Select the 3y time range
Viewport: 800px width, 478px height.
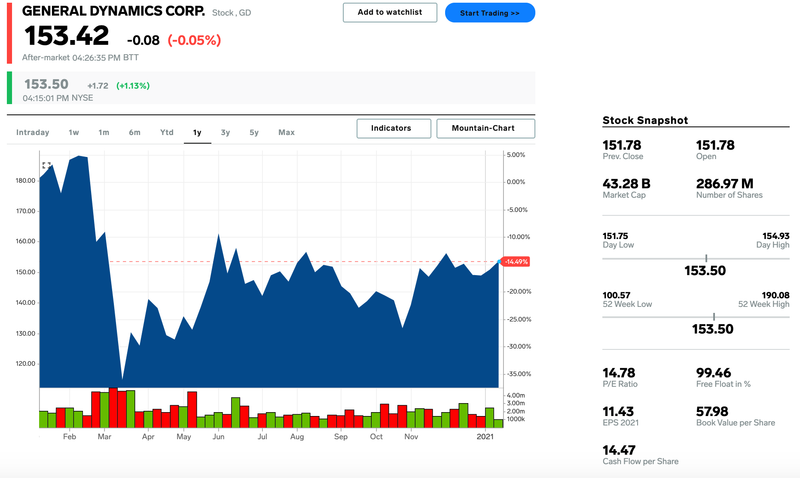(x=225, y=132)
